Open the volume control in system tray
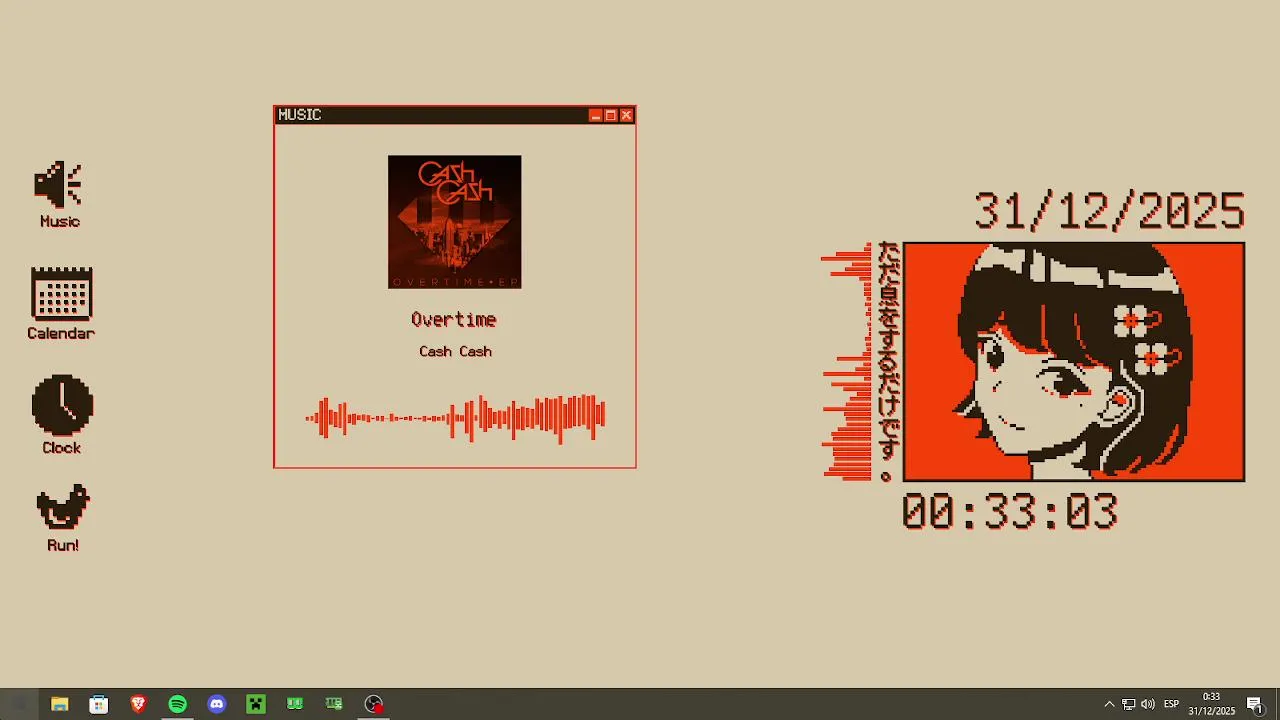The width and height of the screenshot is (1280, 720). pos(1148,704)
